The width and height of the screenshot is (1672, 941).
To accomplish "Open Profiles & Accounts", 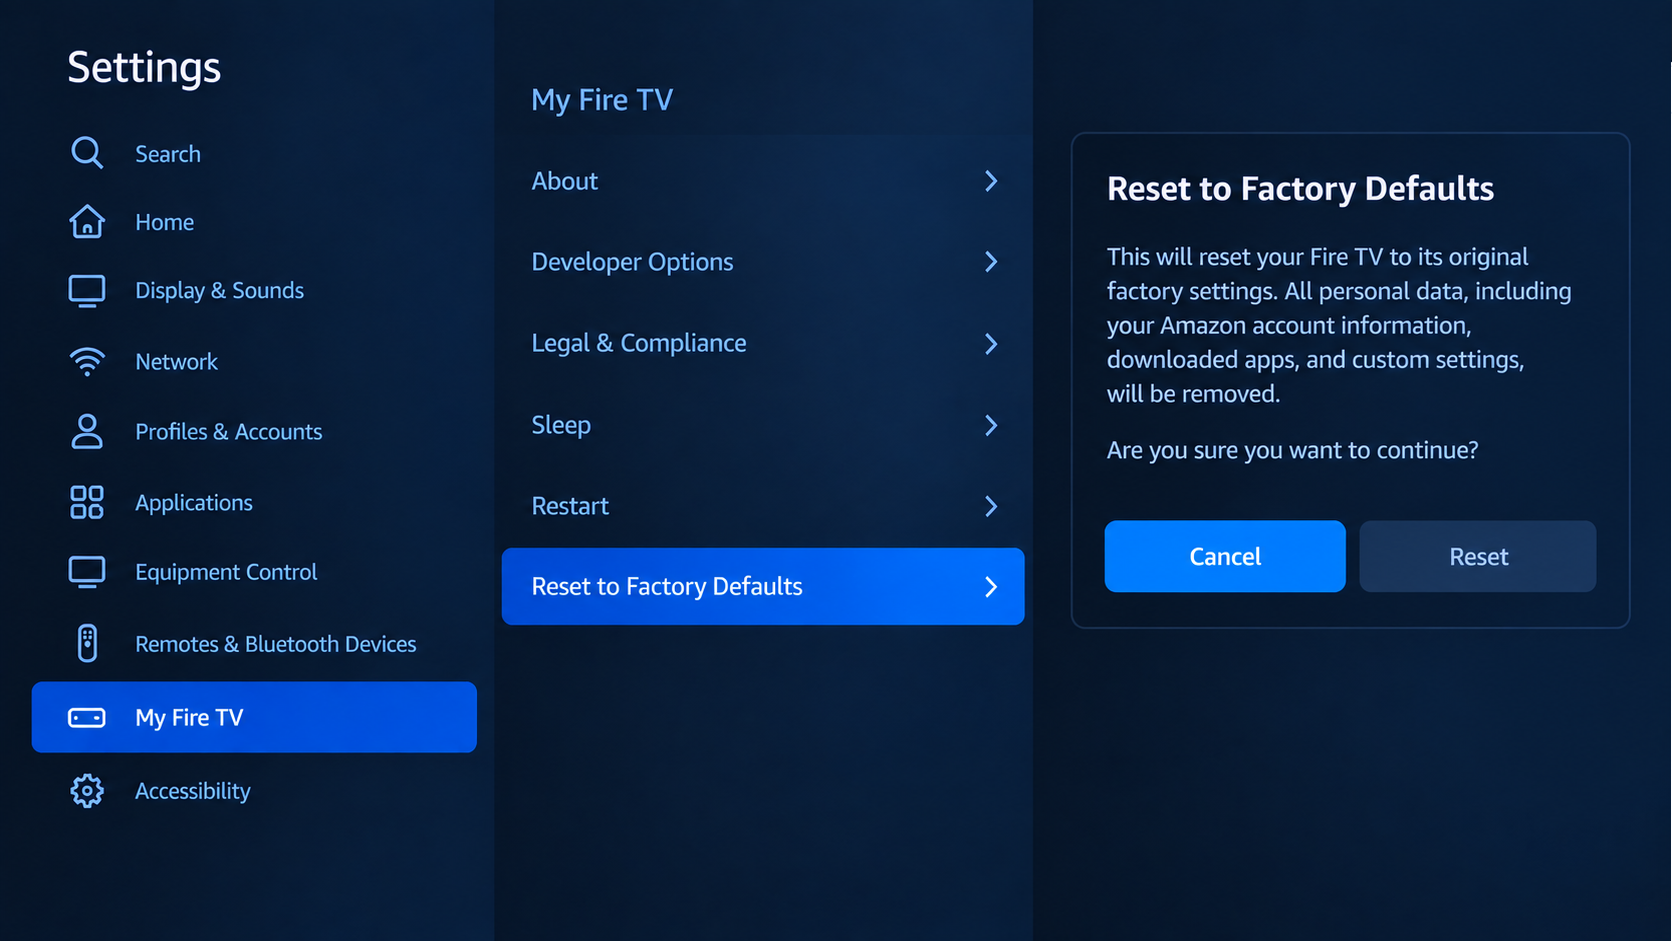I will (x=229, y=432).
